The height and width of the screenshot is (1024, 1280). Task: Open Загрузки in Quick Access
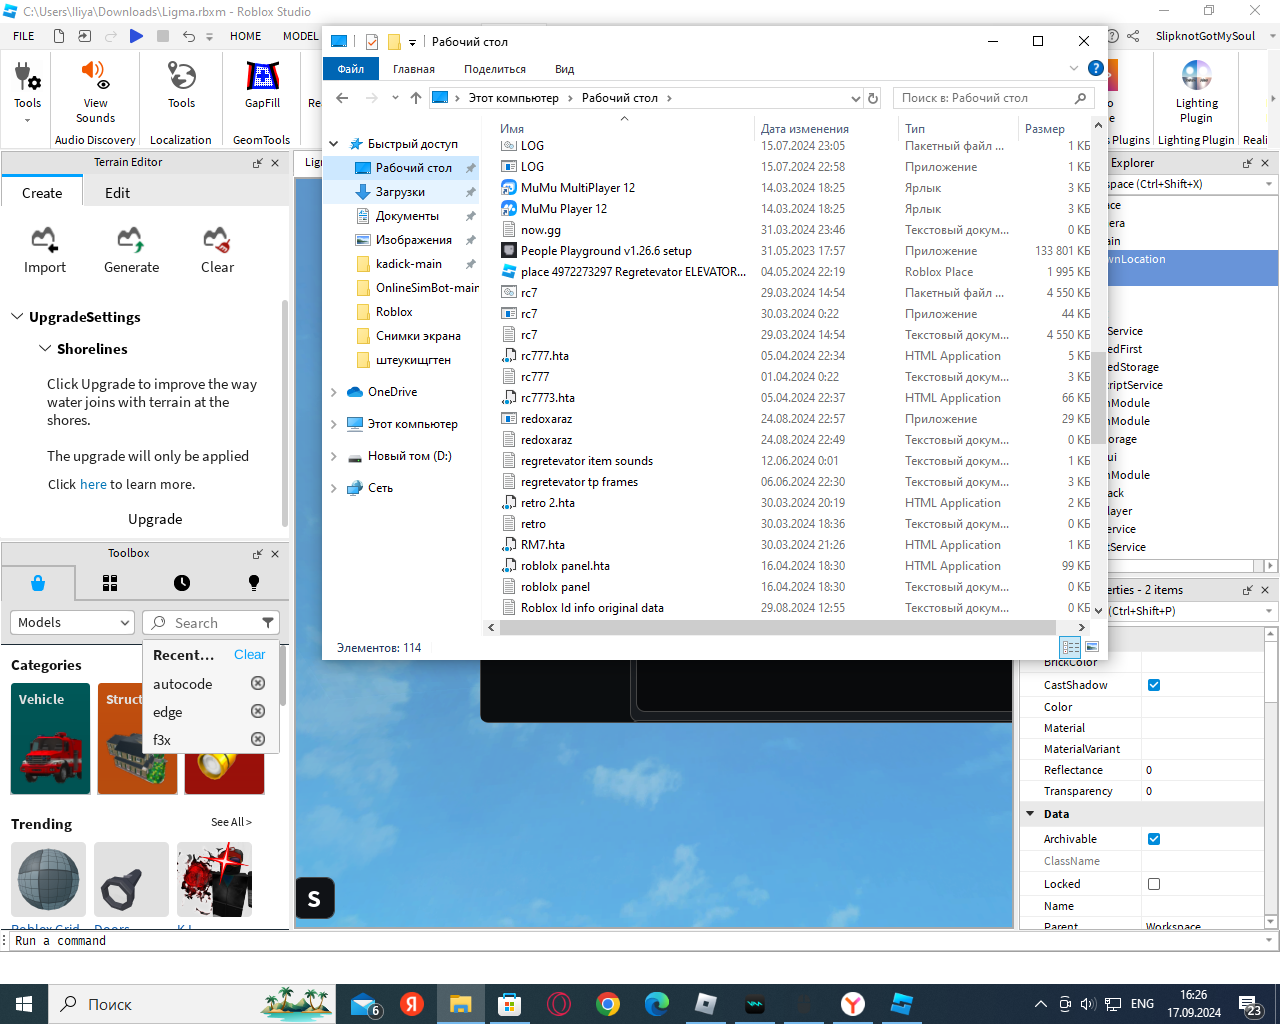[400, 192]
